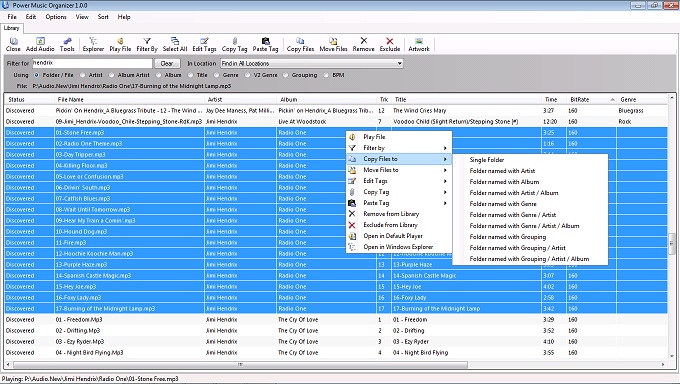680x384 pixels.
Task: Select the Title filter radio button
Action: (x=190, y=75)
